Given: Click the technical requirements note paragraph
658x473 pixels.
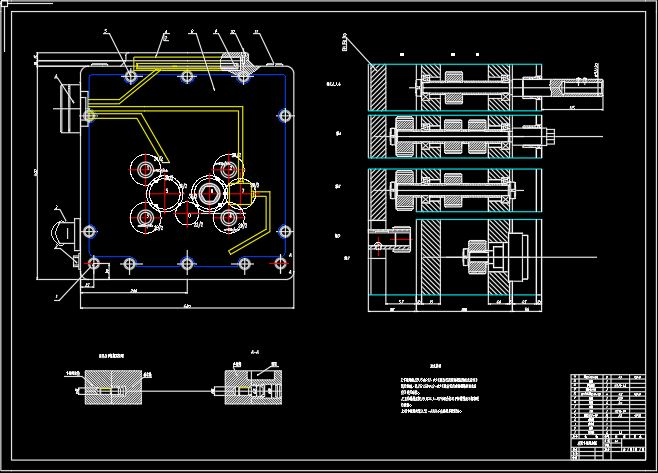Looking at the screenshot, I should (440, 395).
